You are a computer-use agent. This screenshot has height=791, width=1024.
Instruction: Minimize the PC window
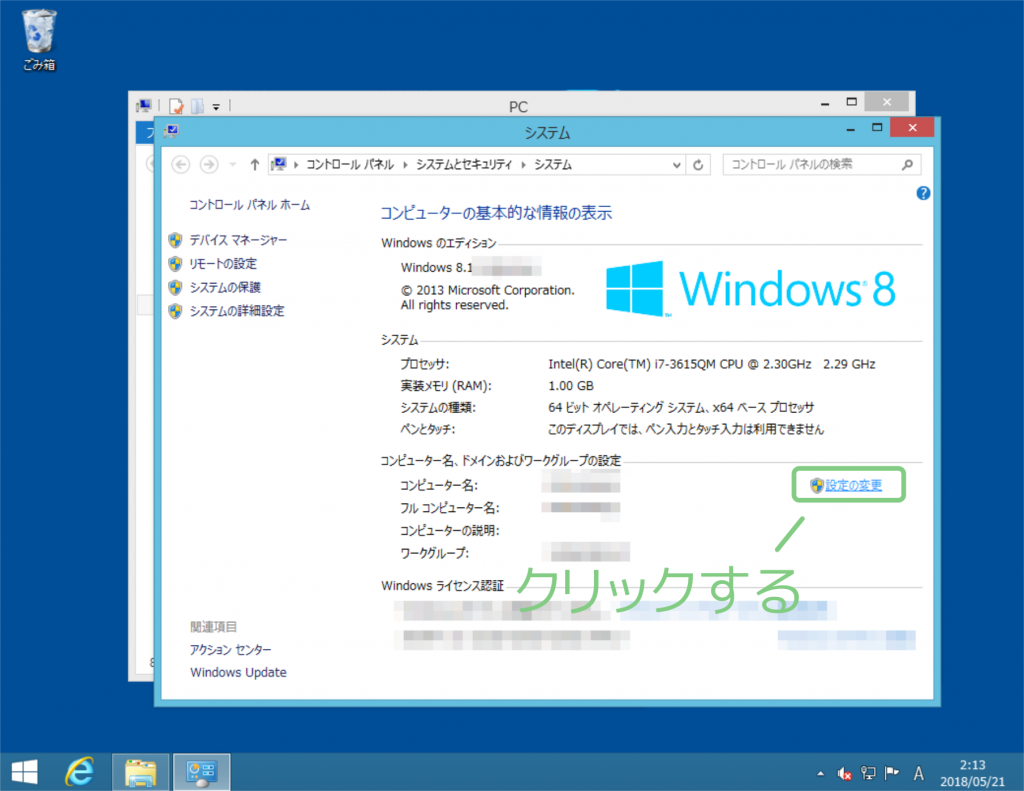tap(825, 103)
